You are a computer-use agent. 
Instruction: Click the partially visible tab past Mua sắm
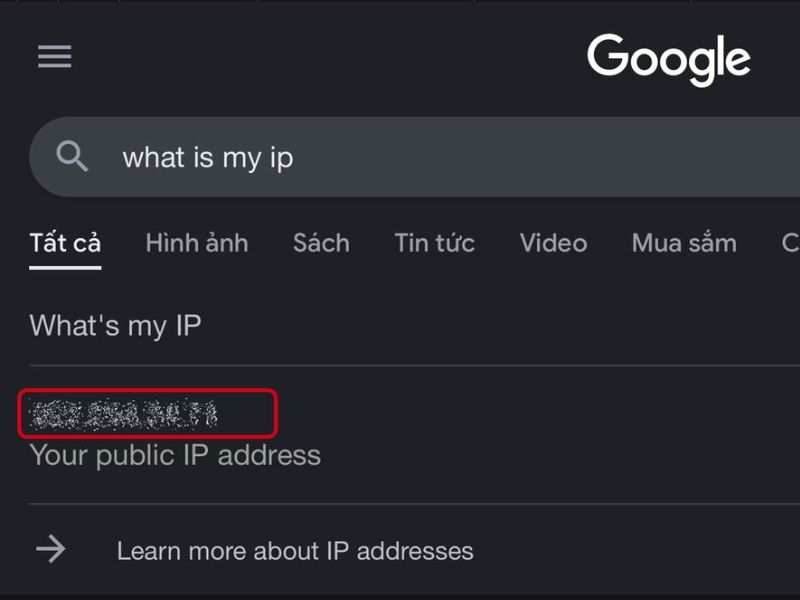(x=789, y=243)
